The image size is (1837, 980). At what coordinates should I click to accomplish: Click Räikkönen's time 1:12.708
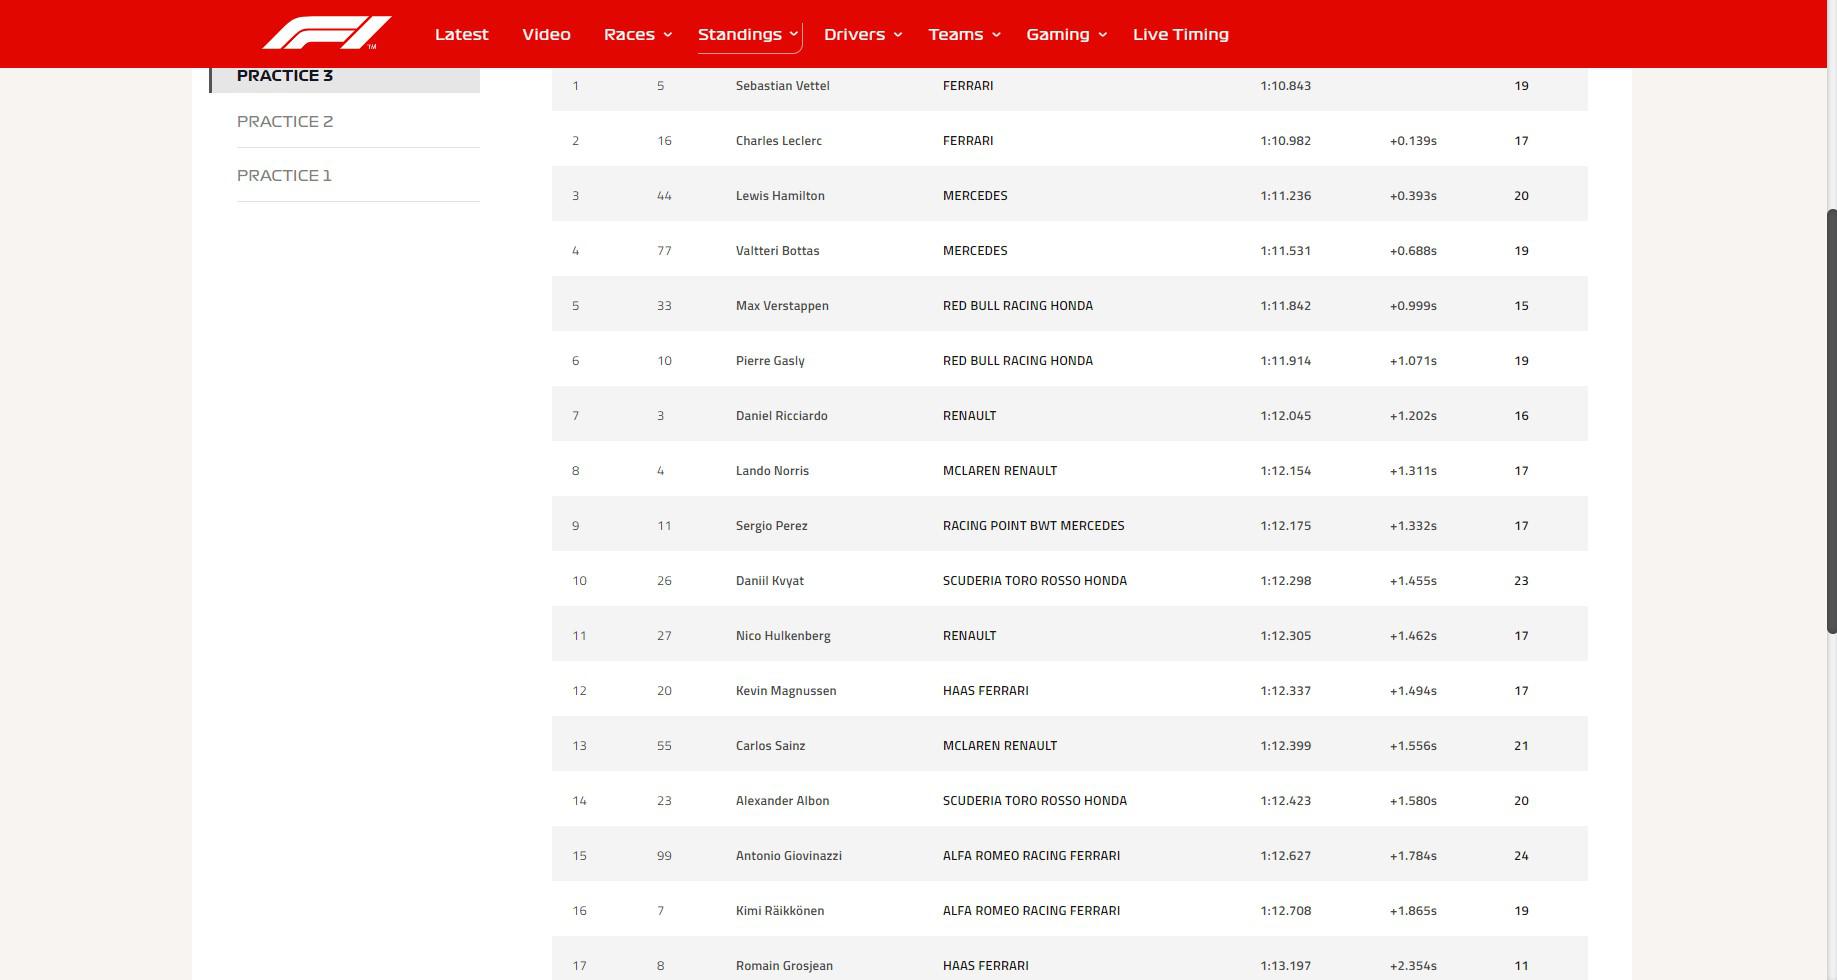pyautogui.click(x=1285, y=911)
